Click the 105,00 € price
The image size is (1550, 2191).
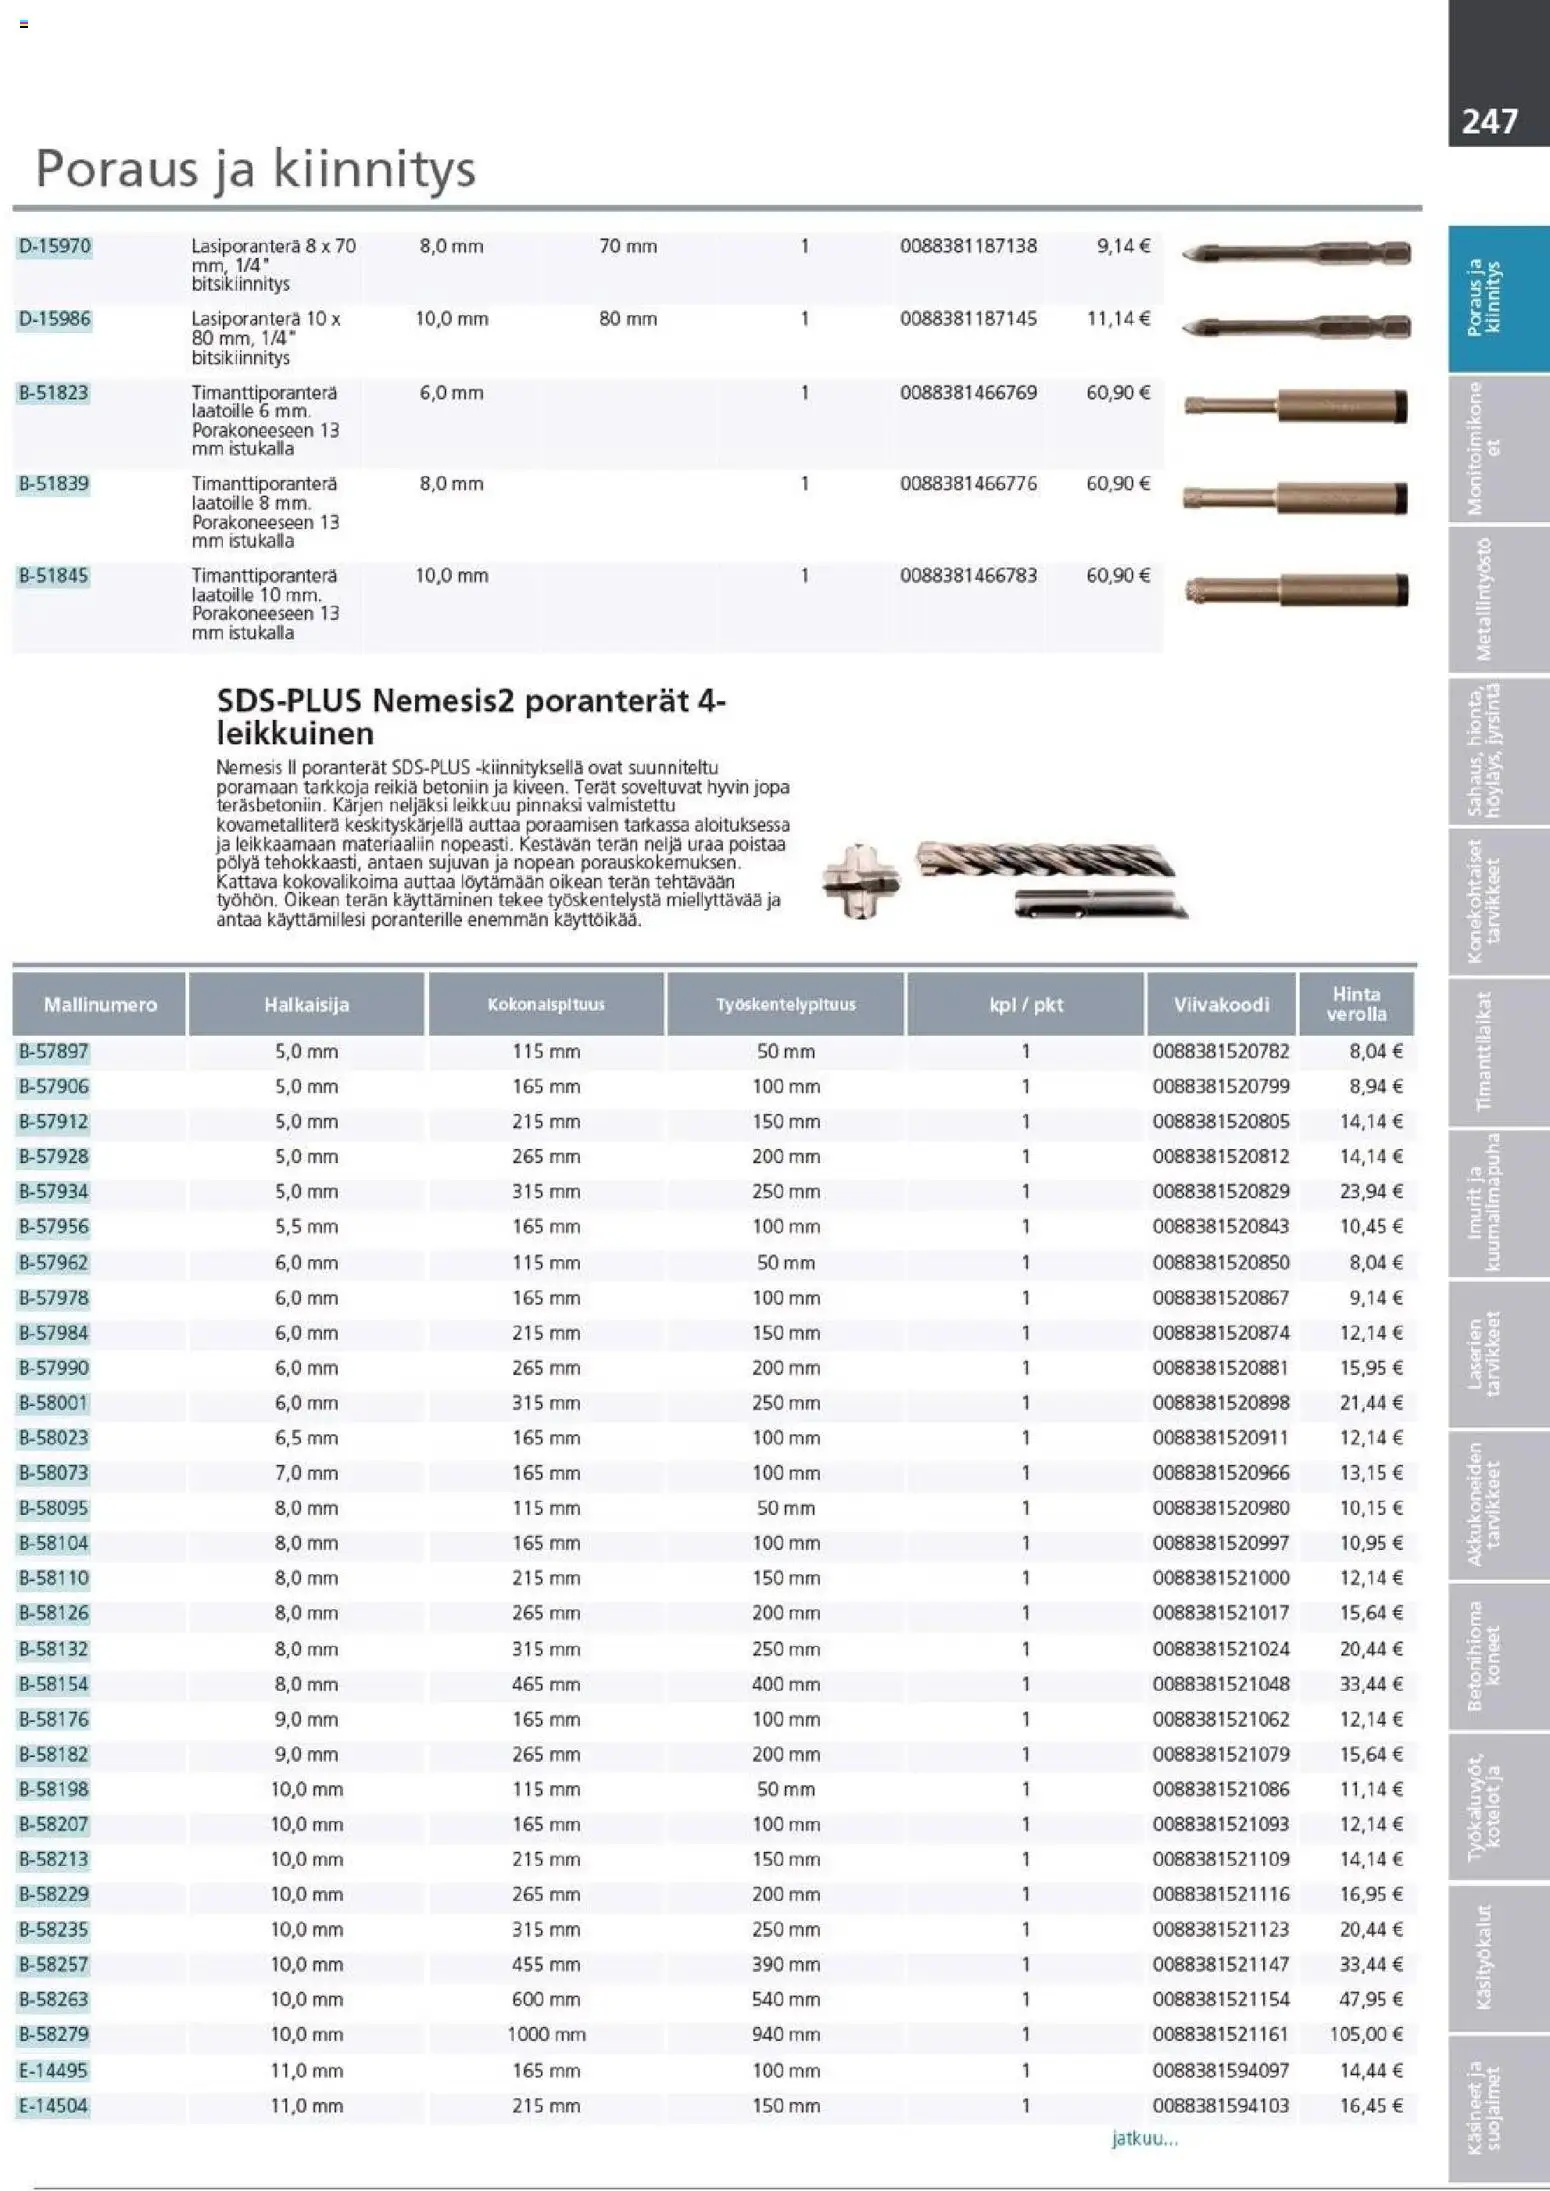(x=1366, y=2034)
